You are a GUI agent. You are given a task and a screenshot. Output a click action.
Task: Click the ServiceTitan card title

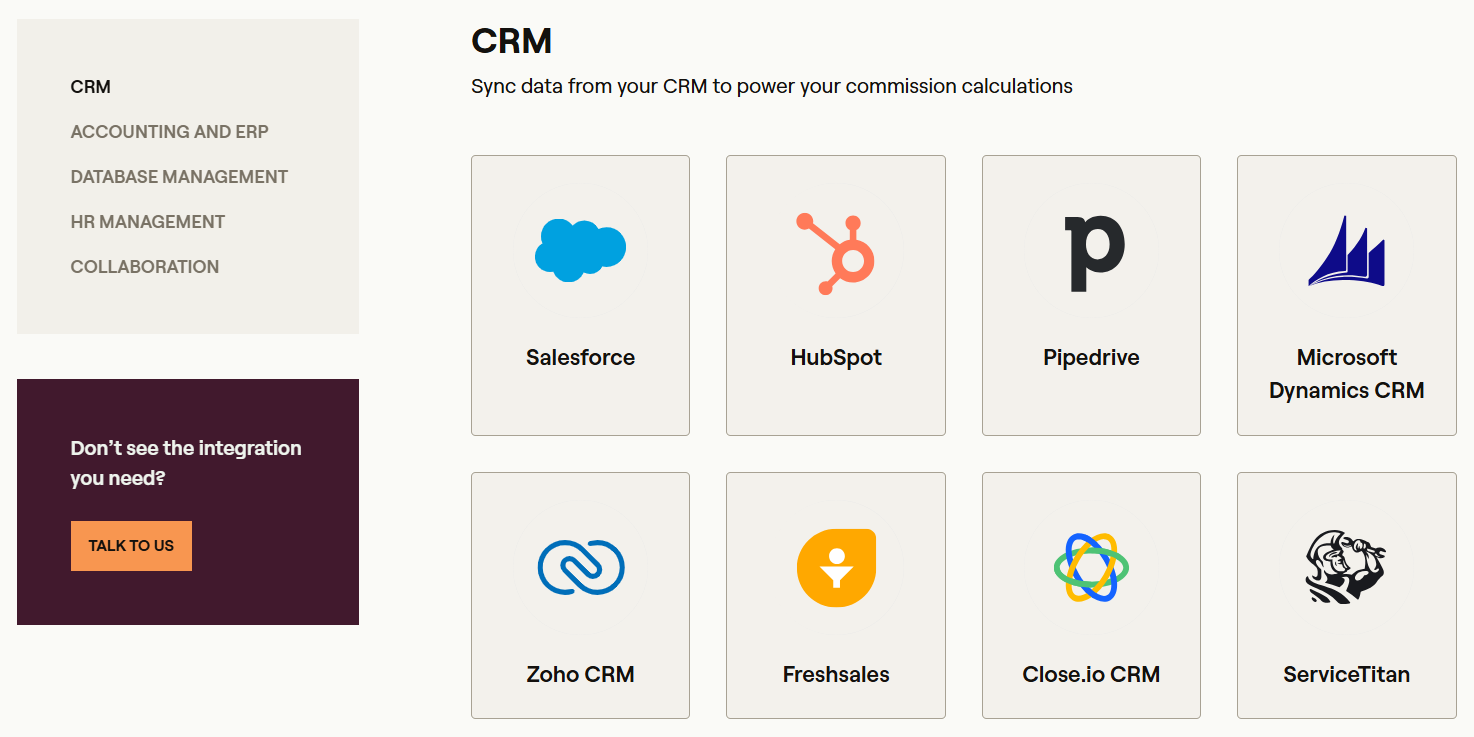(x=1347, y=675)
